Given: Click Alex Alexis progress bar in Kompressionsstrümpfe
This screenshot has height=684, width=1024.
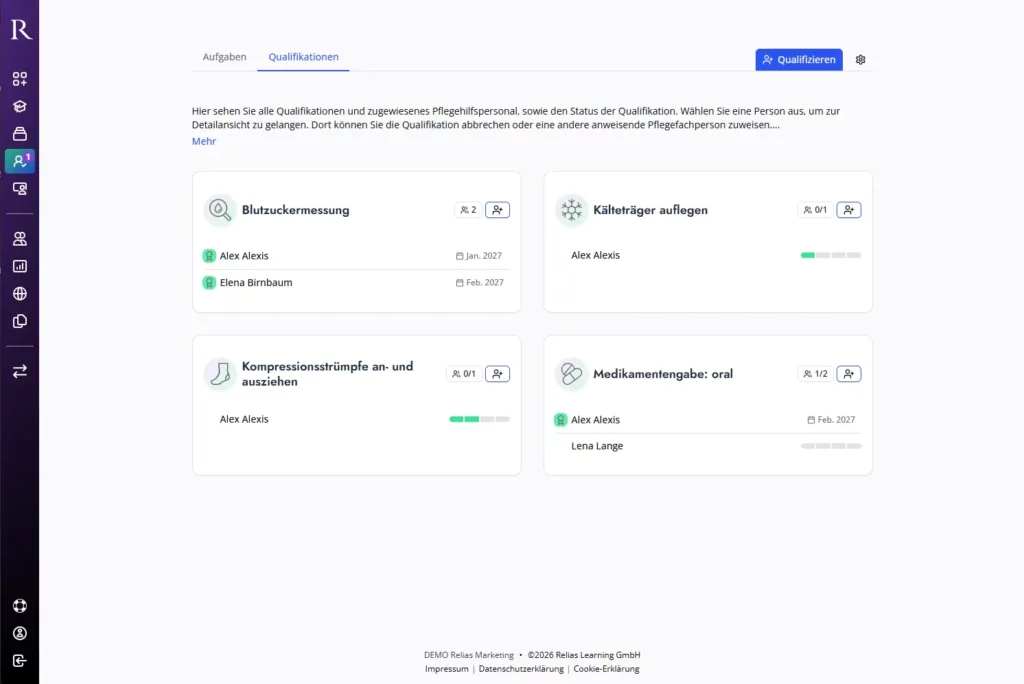Looking at the screenshot, I should tap(479, 419).
